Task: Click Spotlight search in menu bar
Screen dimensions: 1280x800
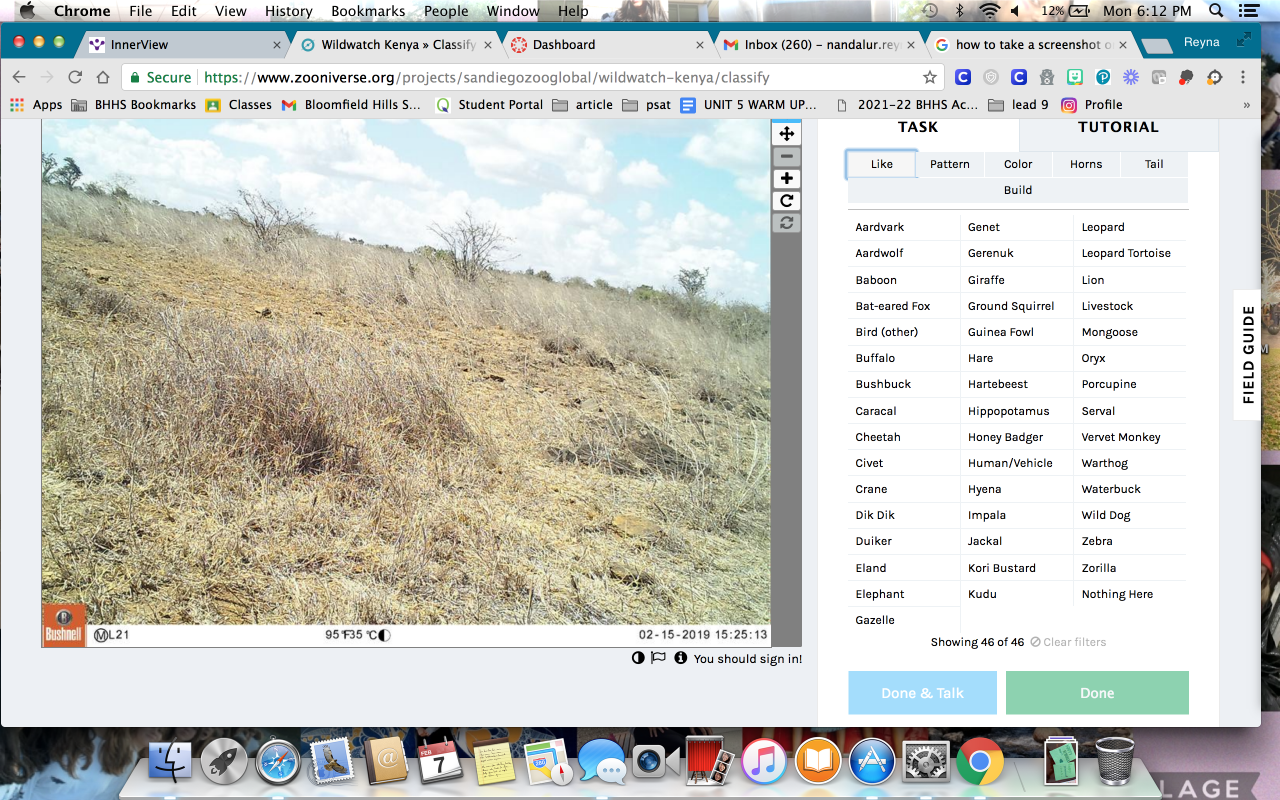Action: pos(1216,11)
